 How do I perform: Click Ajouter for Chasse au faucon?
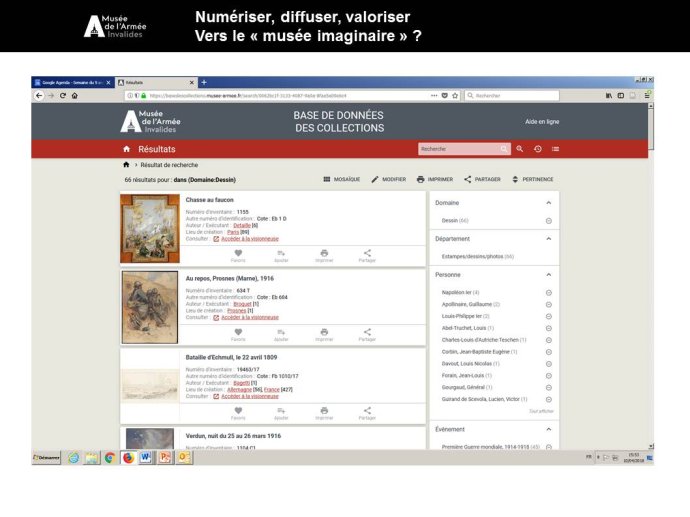click(x=281, y=256)
